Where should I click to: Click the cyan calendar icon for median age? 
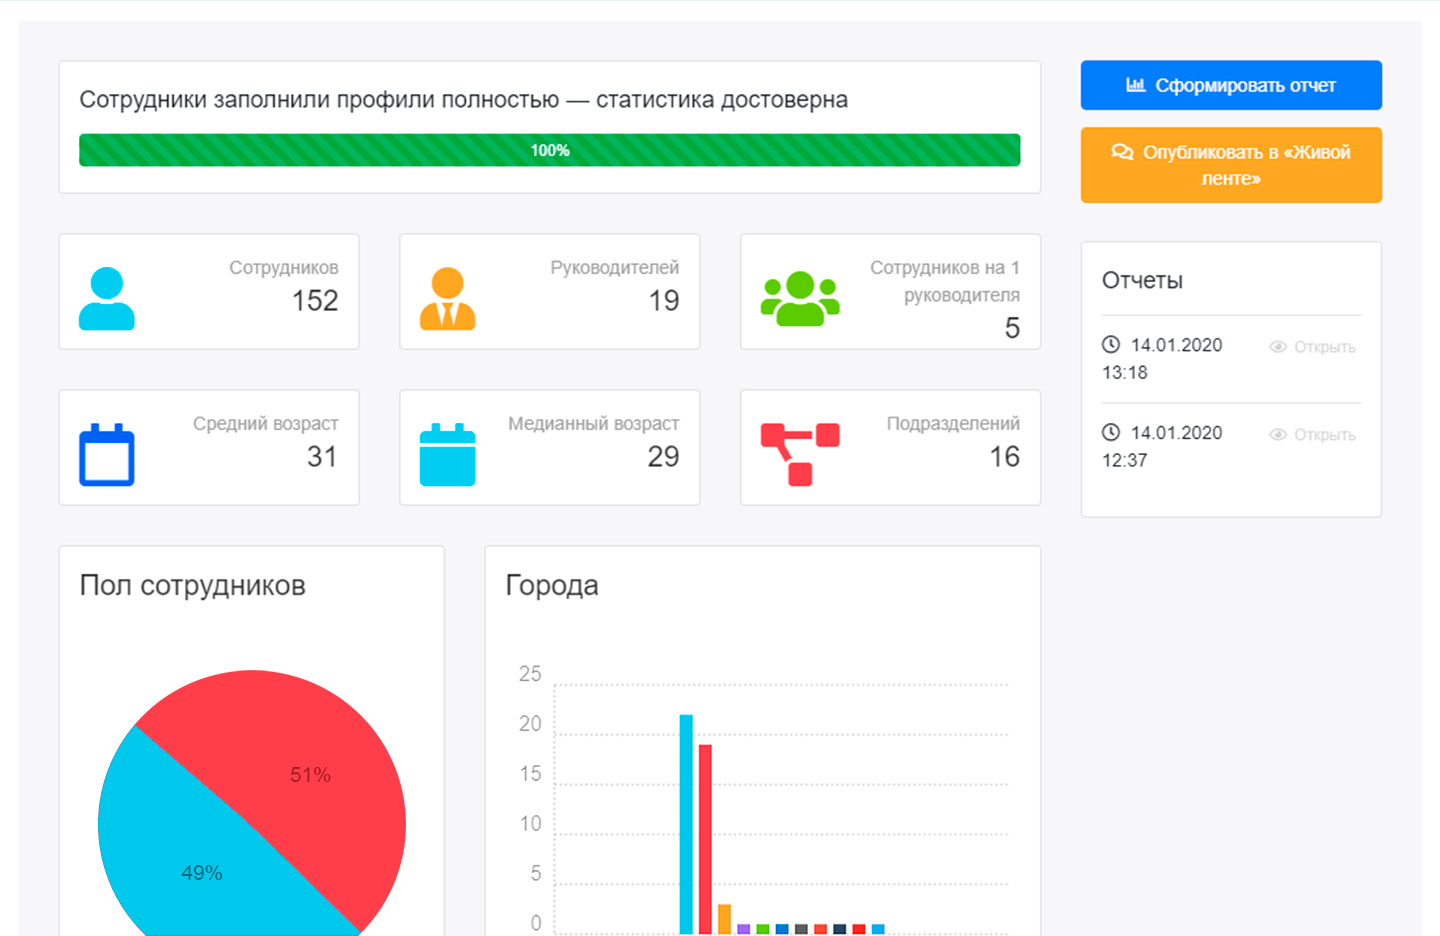click(447, 455)
